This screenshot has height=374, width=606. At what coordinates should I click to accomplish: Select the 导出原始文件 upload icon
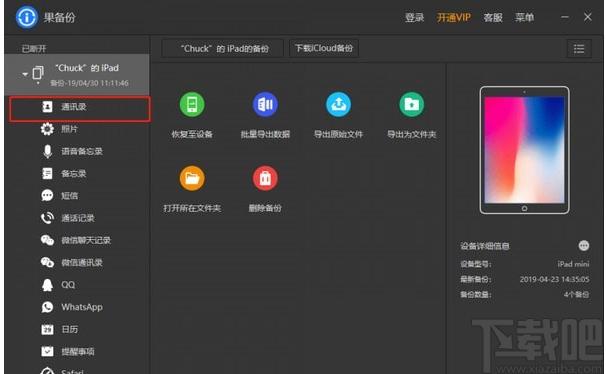click(338, 104)
